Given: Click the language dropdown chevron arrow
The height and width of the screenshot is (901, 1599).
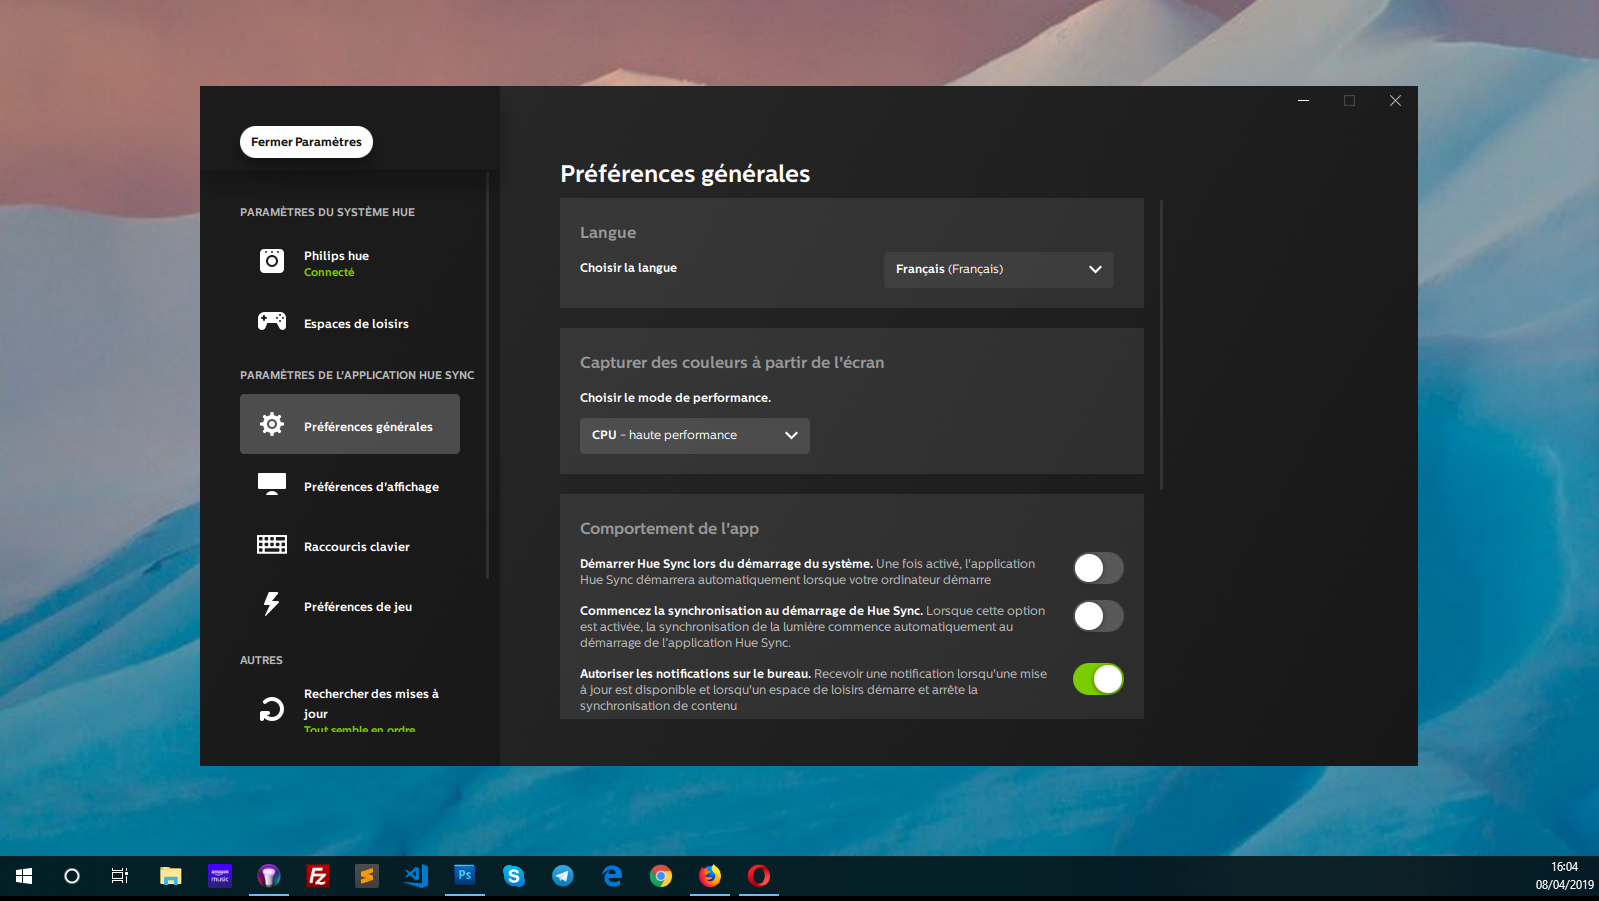Looking at the screenshot, I should 1095,269.
